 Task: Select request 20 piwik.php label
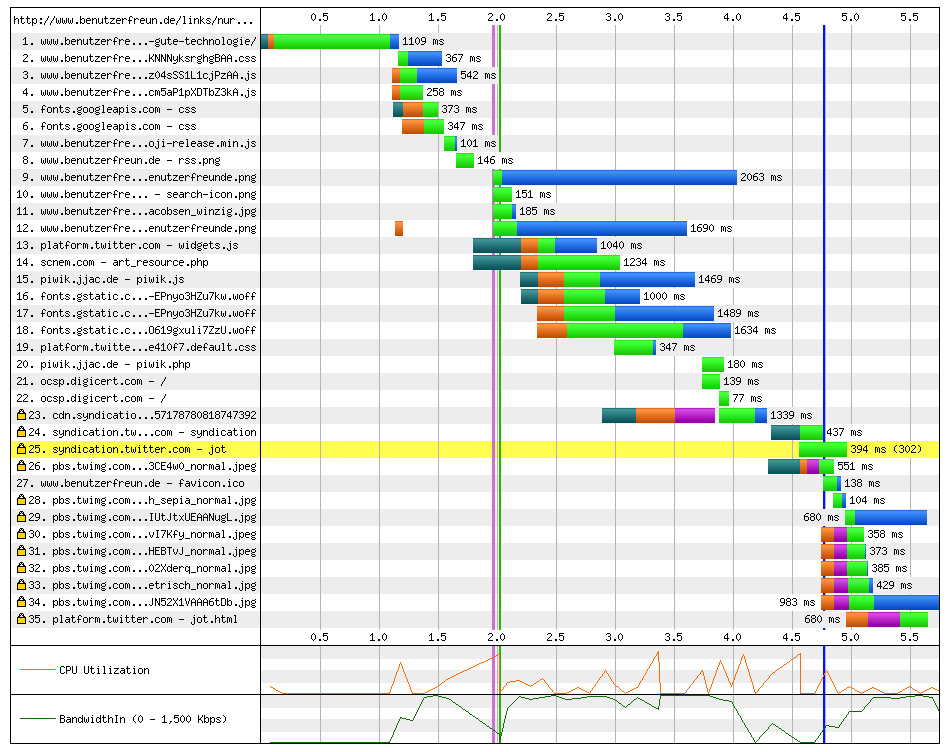click(x=103, y=364)
